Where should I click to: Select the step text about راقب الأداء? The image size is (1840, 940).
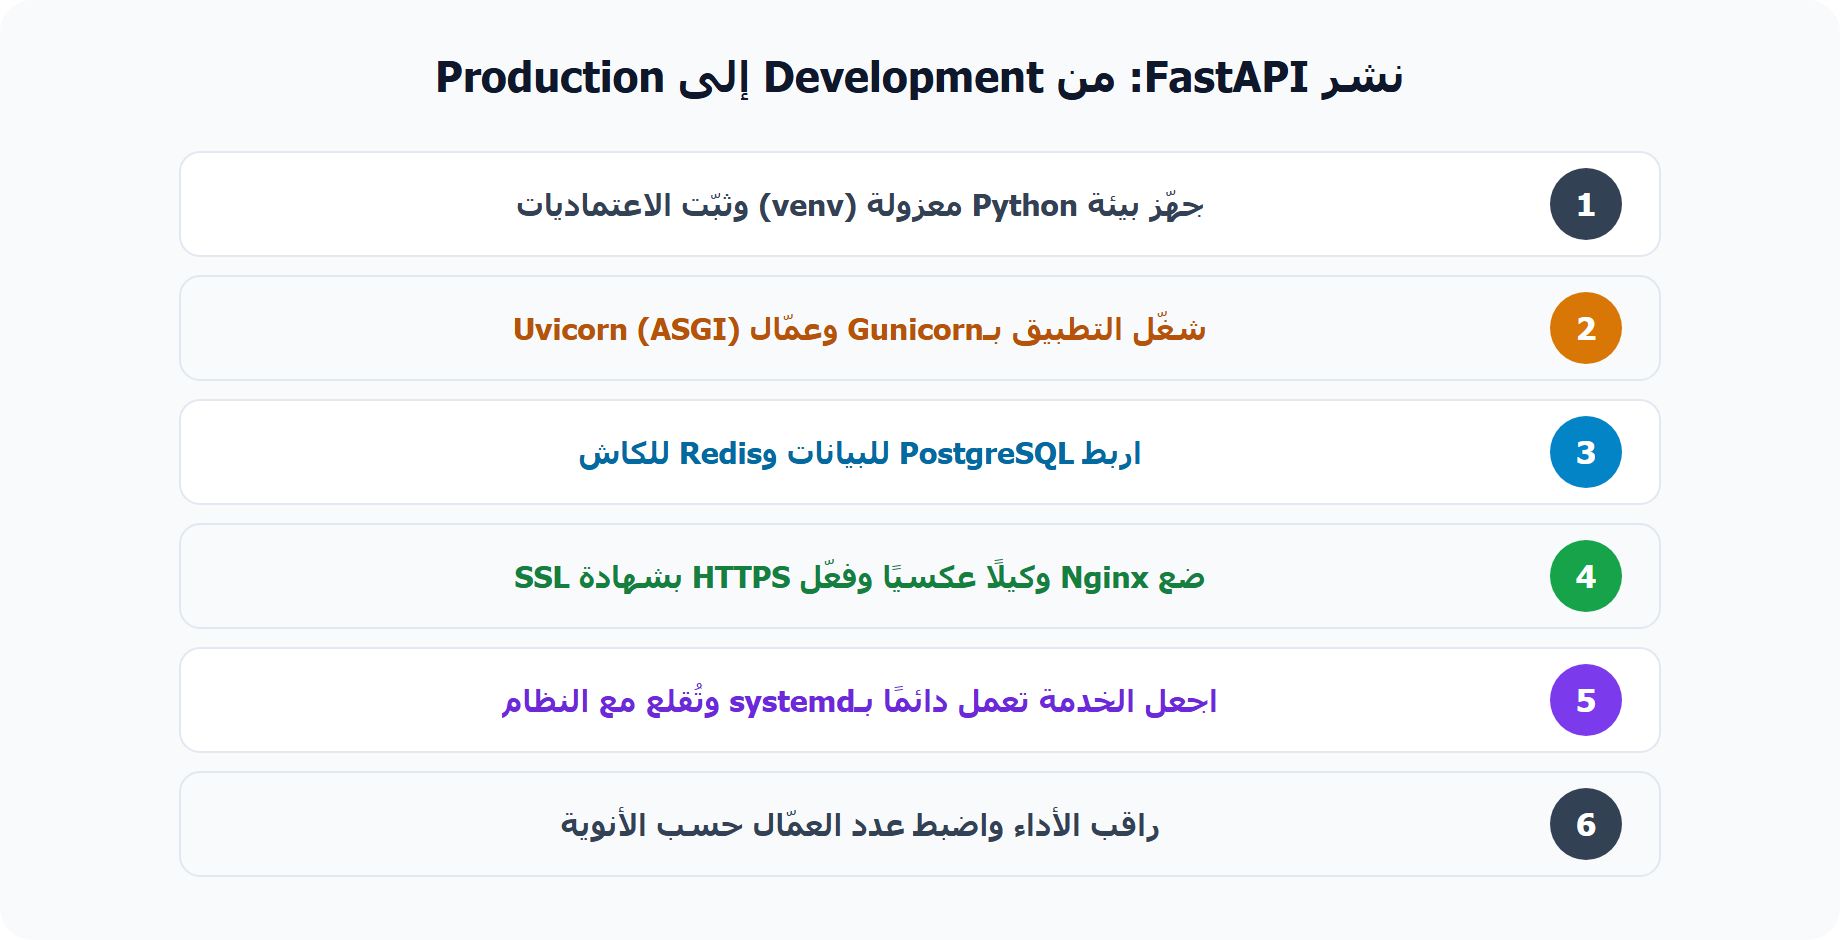point(860,825)
